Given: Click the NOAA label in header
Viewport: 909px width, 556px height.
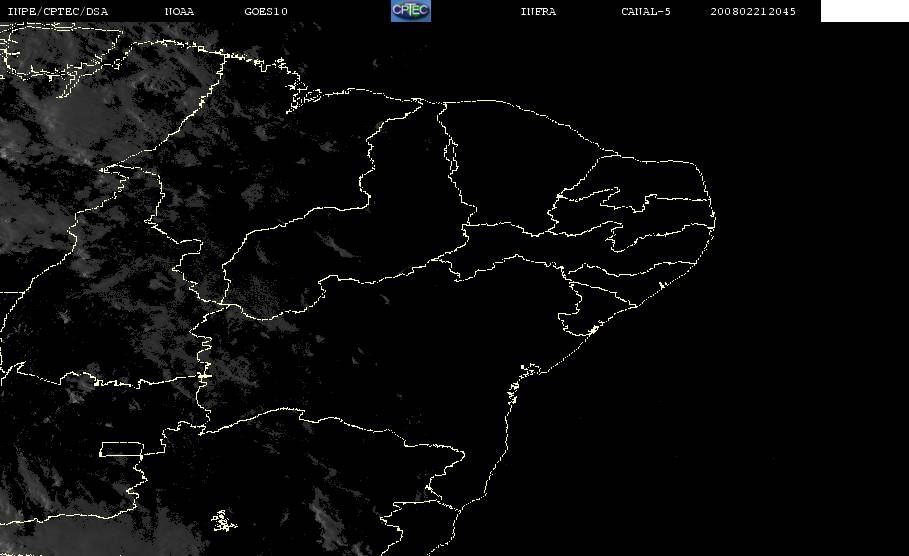Looking at the screenshot, I should point(179,12).
